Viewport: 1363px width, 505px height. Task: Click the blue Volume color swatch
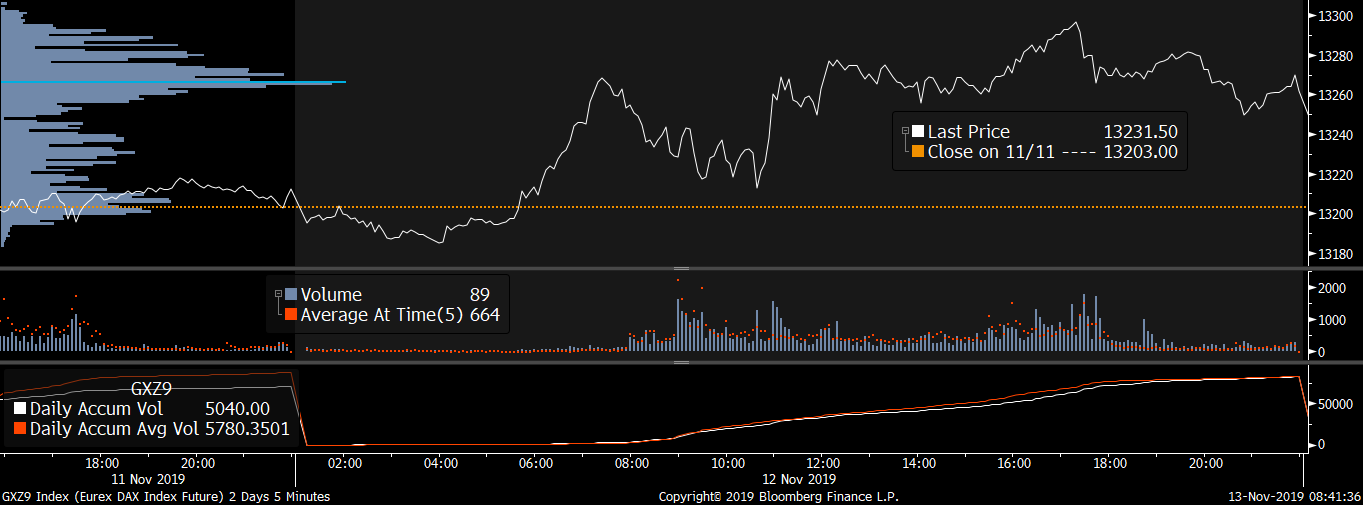(291, 294)
